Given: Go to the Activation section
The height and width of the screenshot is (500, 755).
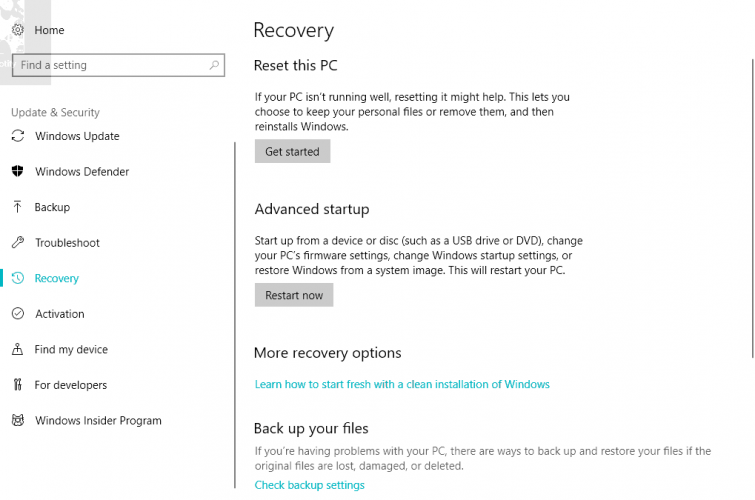Looking at the screenshot, I should pyautogui.click(x=60, y=314).
